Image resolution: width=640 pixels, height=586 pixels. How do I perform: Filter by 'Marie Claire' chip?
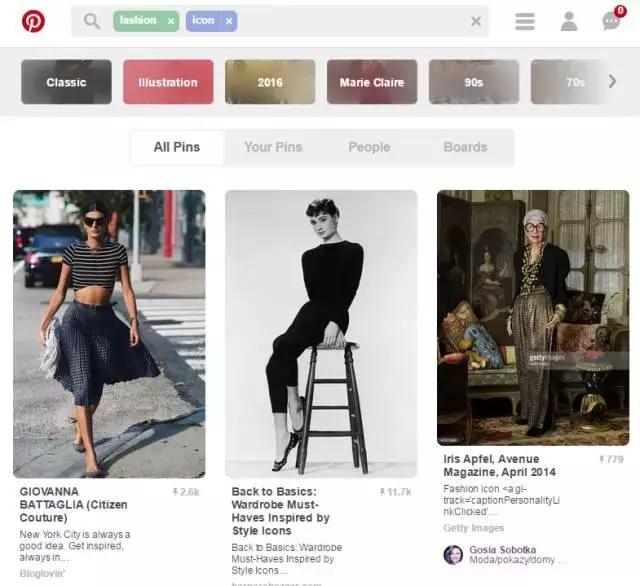click(x=372, y=82)
